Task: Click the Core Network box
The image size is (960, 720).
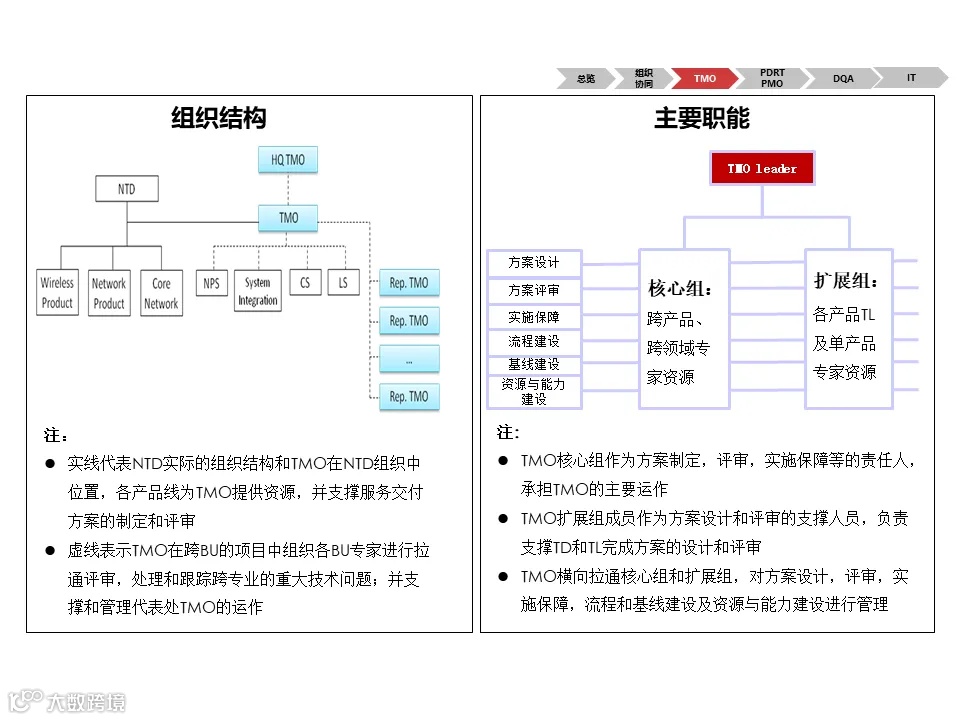Action: tap(160, 293)
